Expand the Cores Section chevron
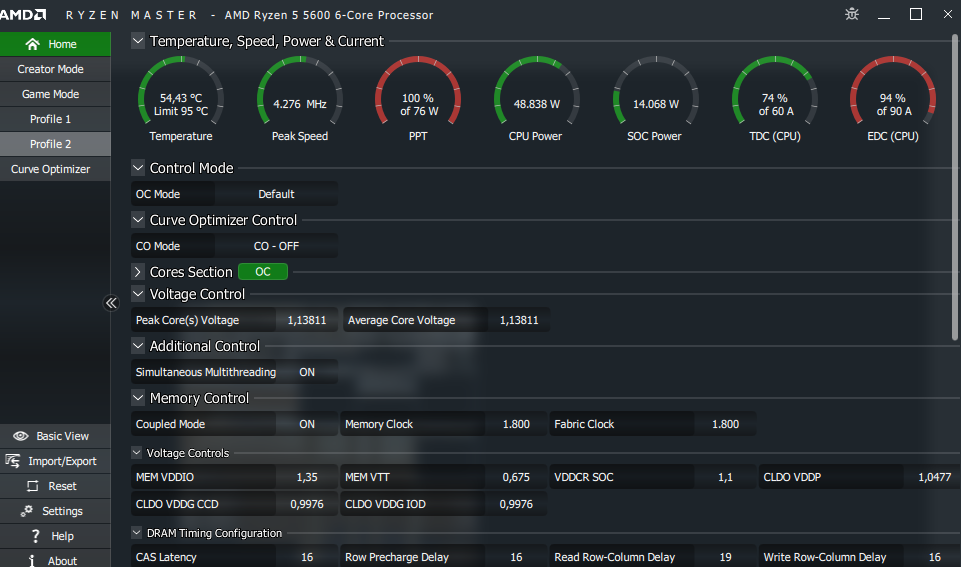 point(138,272)
